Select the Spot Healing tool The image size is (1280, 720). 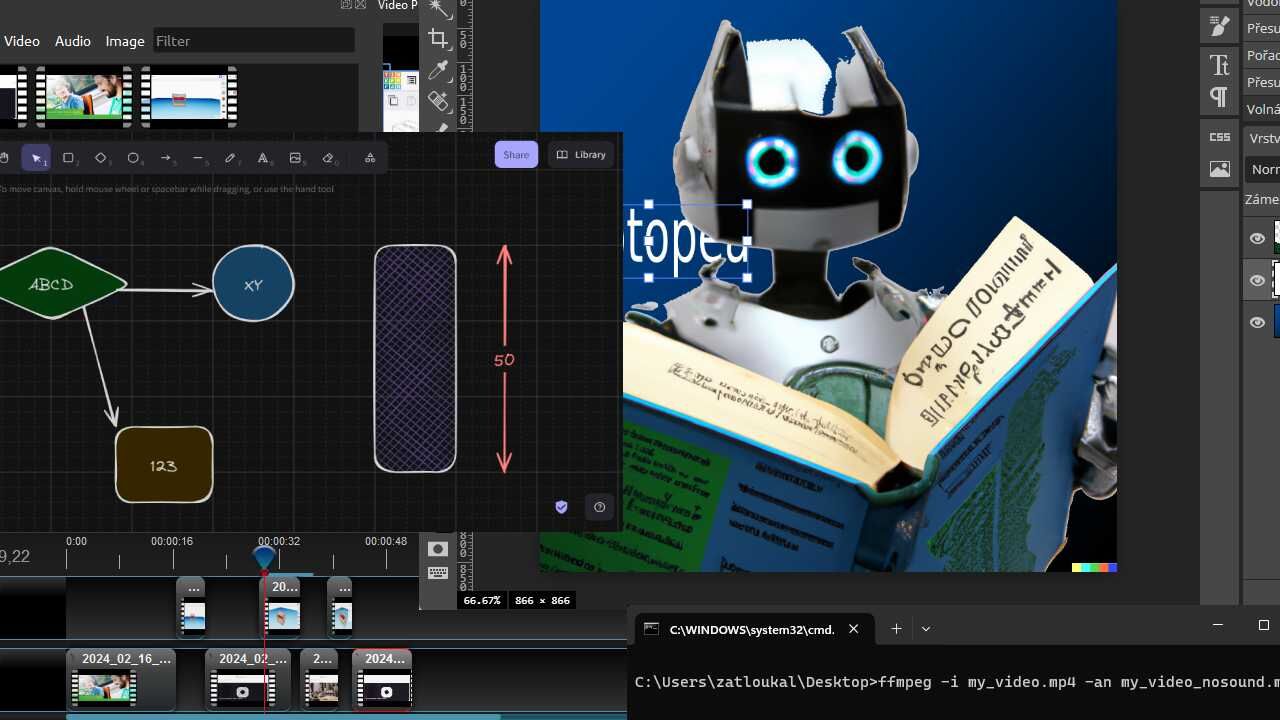coord(438,101)
